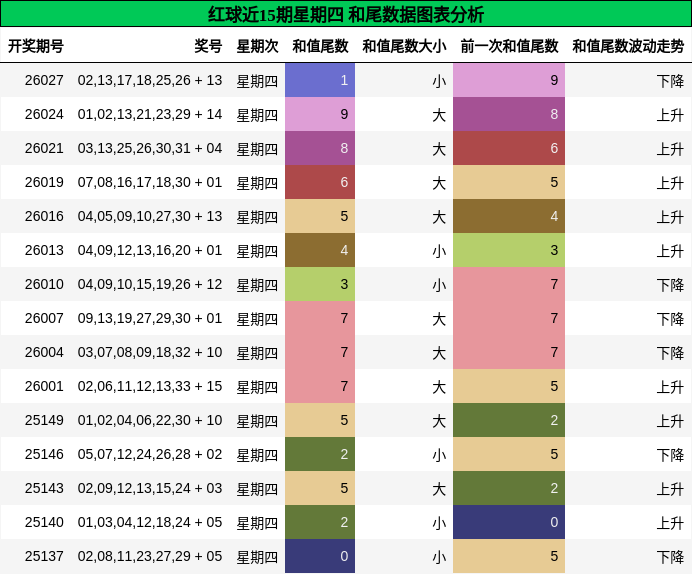Click blue 和值尾数 cell 1 in row 26027
The height and width of the screenshot is (574, 692).
pos(320,80)
